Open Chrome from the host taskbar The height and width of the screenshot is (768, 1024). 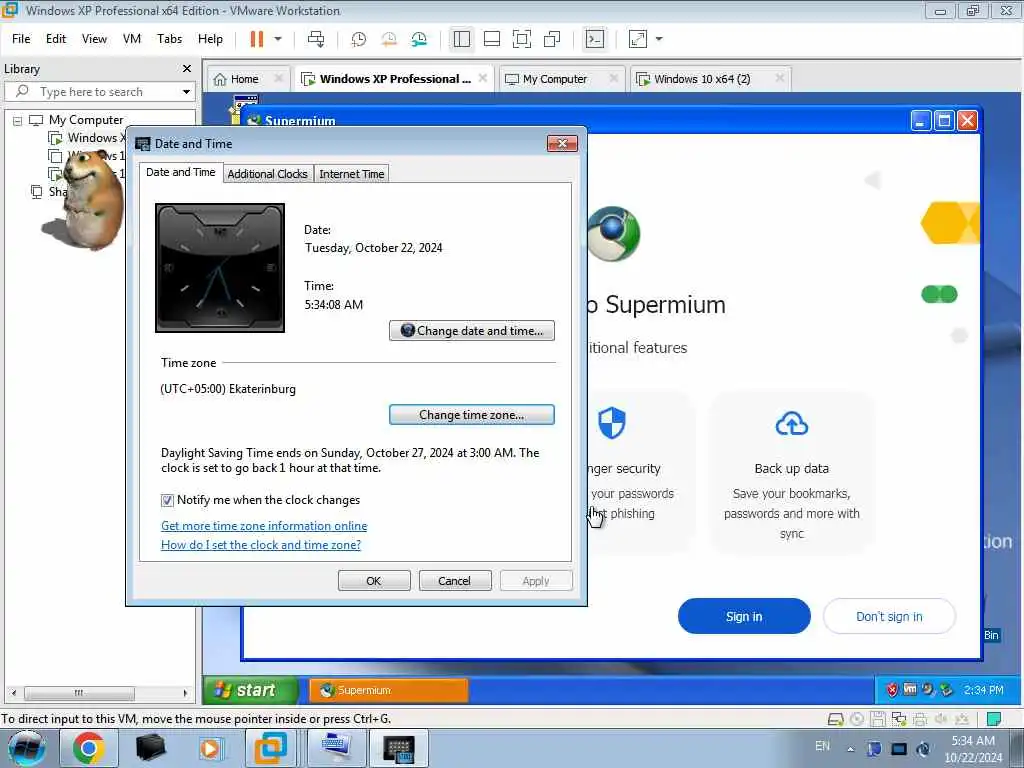pyautogui.click(x=89, y=748)
